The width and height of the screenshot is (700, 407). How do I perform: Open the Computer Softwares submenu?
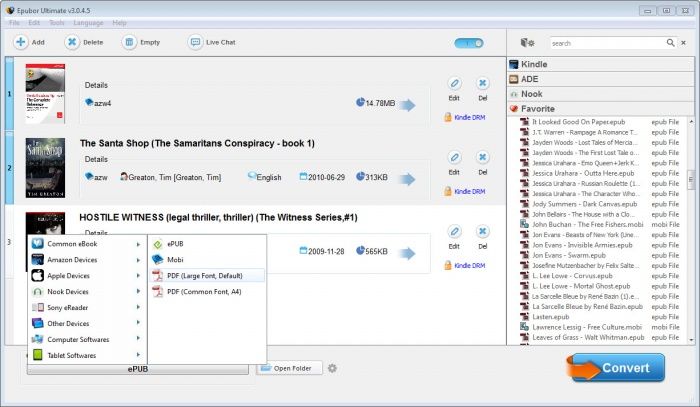[87, 340]
